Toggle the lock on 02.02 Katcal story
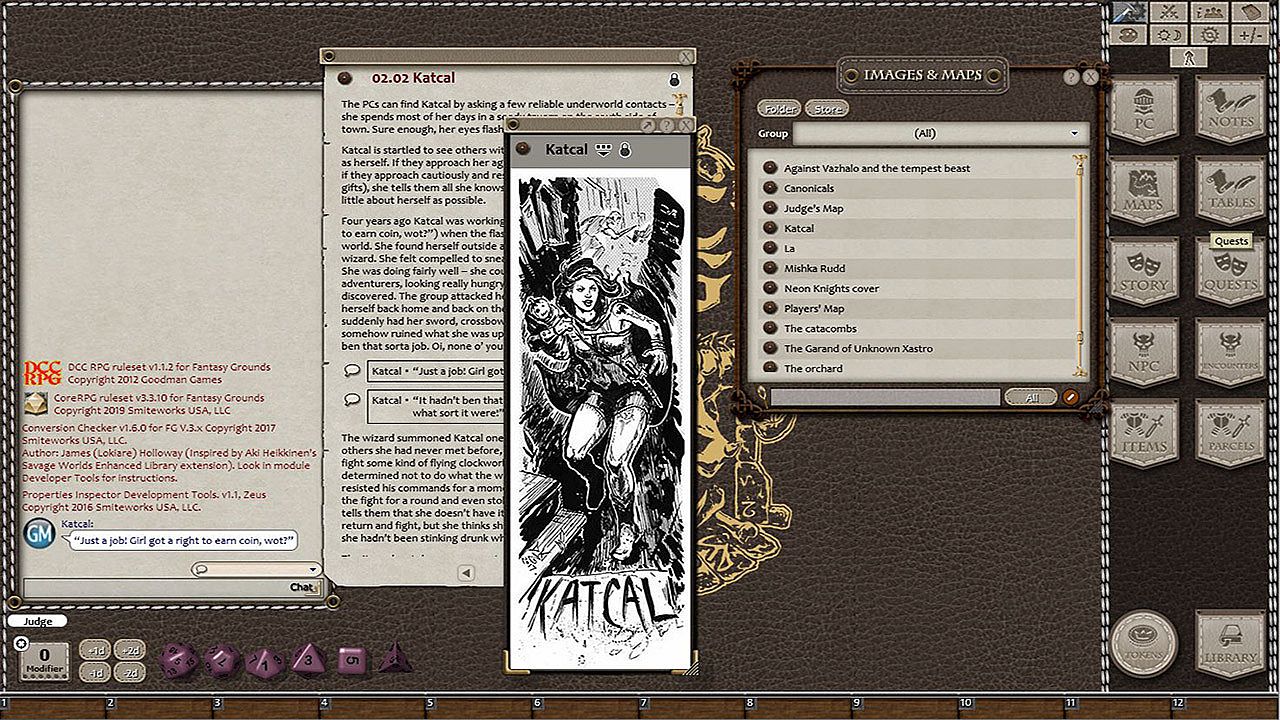 click(674, 79)
